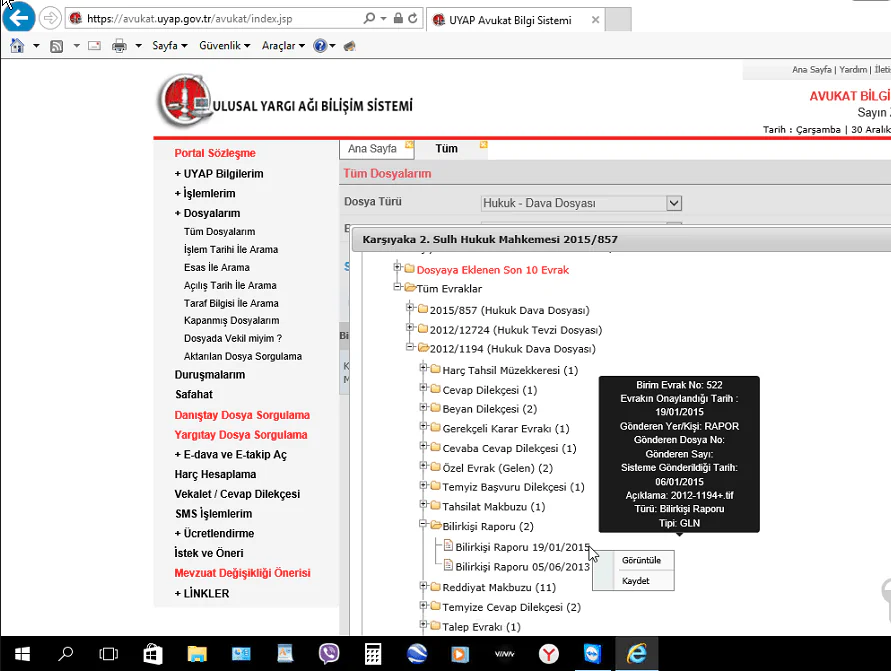Select the Talep Evrakı (1) row

click(481, 627)
